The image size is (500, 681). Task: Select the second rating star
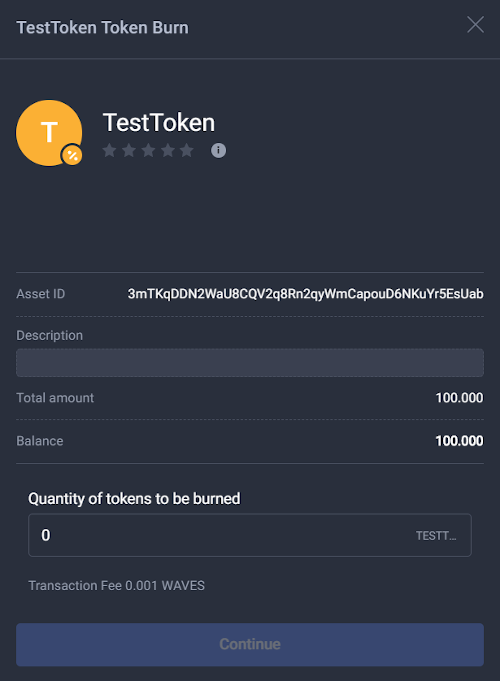pos(129,150)
